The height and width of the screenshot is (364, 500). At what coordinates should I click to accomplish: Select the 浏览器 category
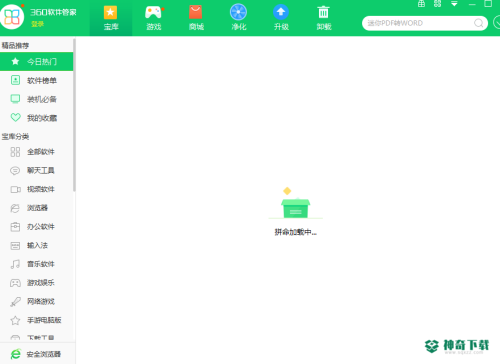coord(36,208)
